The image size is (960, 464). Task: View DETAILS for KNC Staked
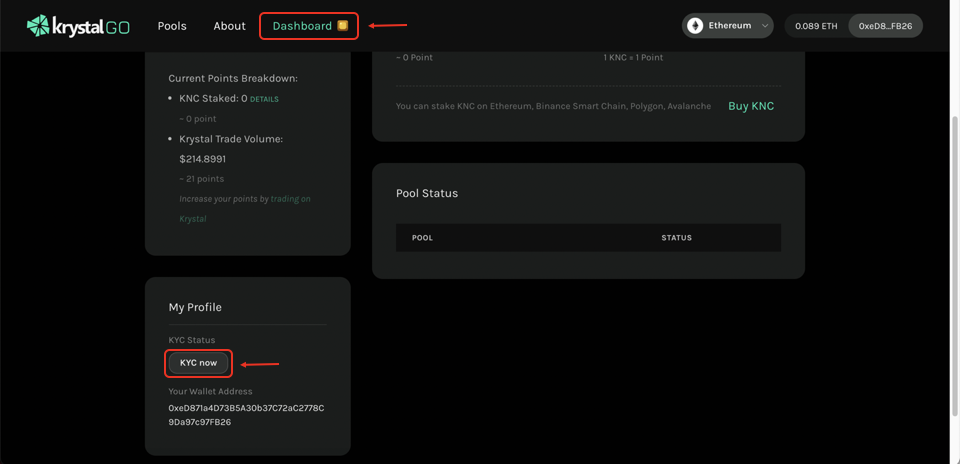pyautogui.click(x=264, y=99)
